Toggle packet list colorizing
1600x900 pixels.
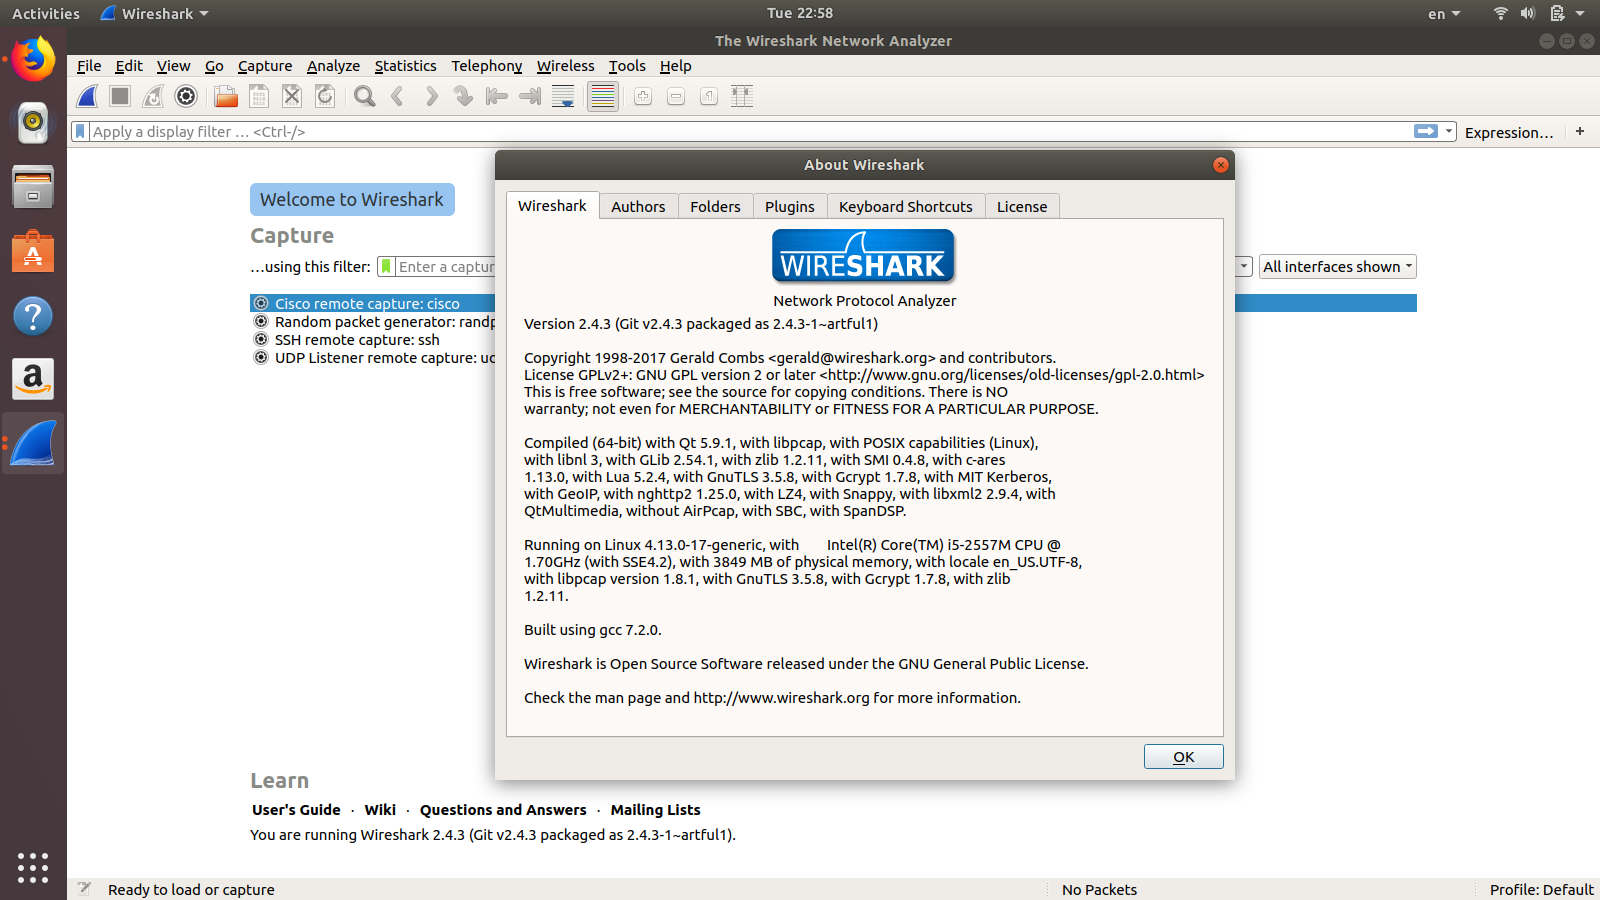coord(602,96)
